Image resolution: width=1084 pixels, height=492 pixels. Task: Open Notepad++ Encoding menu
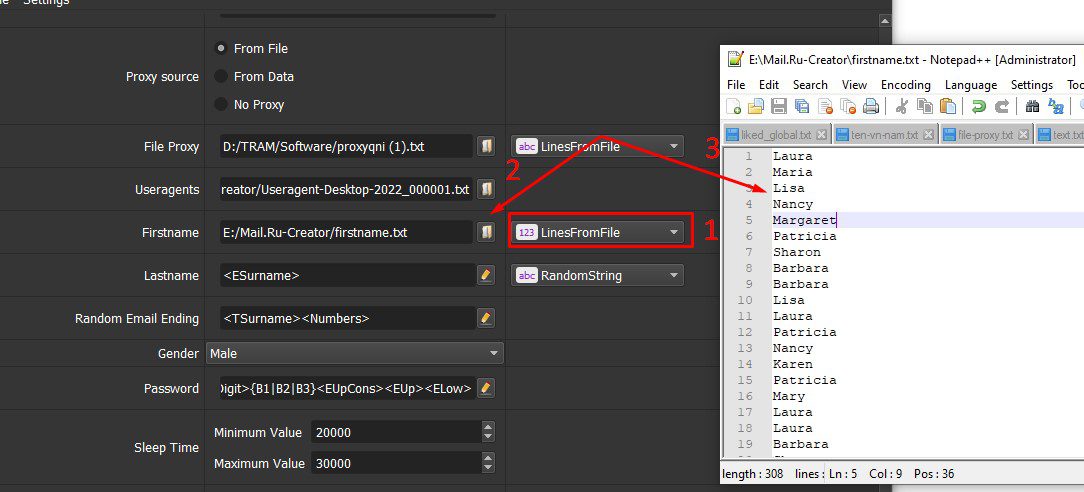click(906, 84)
